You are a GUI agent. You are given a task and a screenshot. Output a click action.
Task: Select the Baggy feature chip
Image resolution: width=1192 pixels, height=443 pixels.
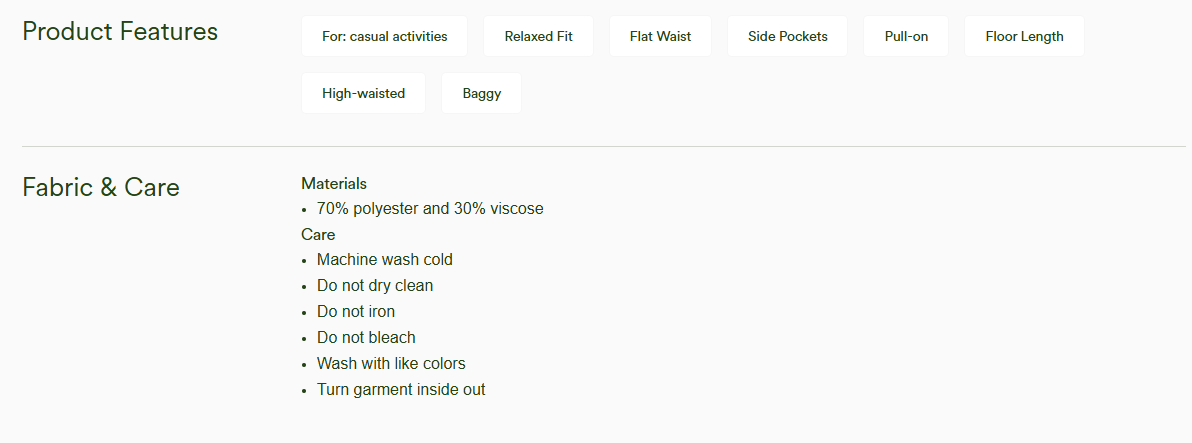pos(481,93)
